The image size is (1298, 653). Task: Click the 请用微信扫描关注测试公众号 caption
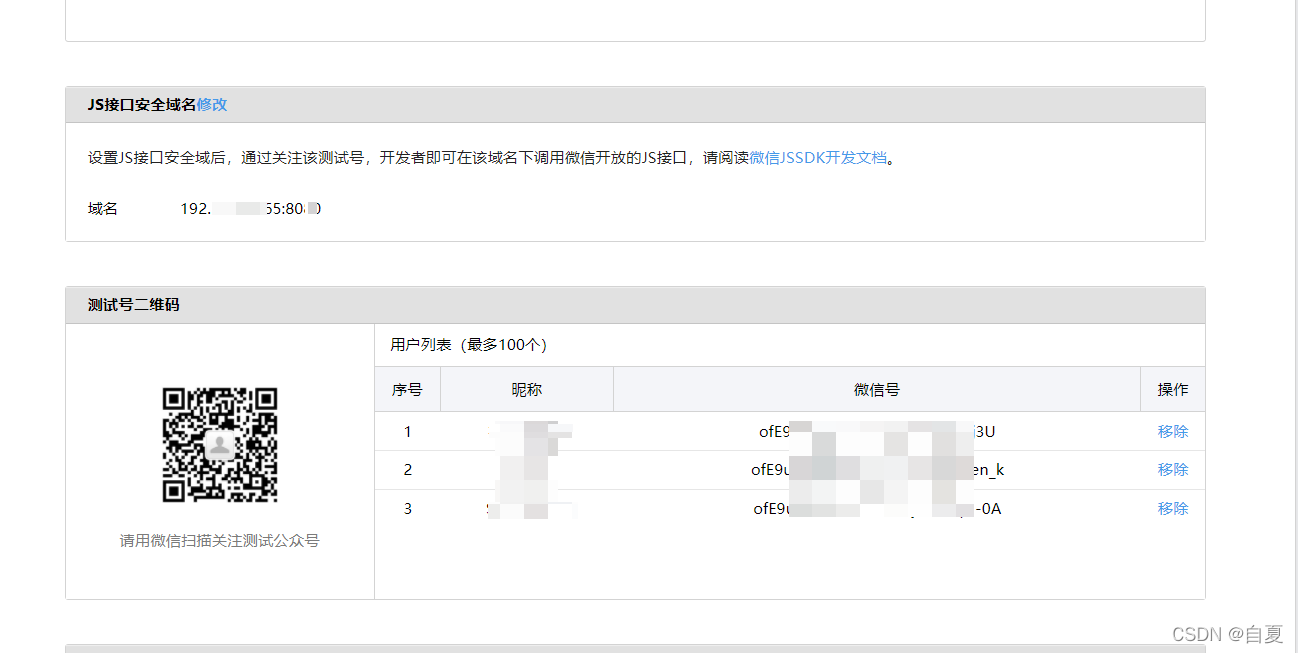click(220, 541)
